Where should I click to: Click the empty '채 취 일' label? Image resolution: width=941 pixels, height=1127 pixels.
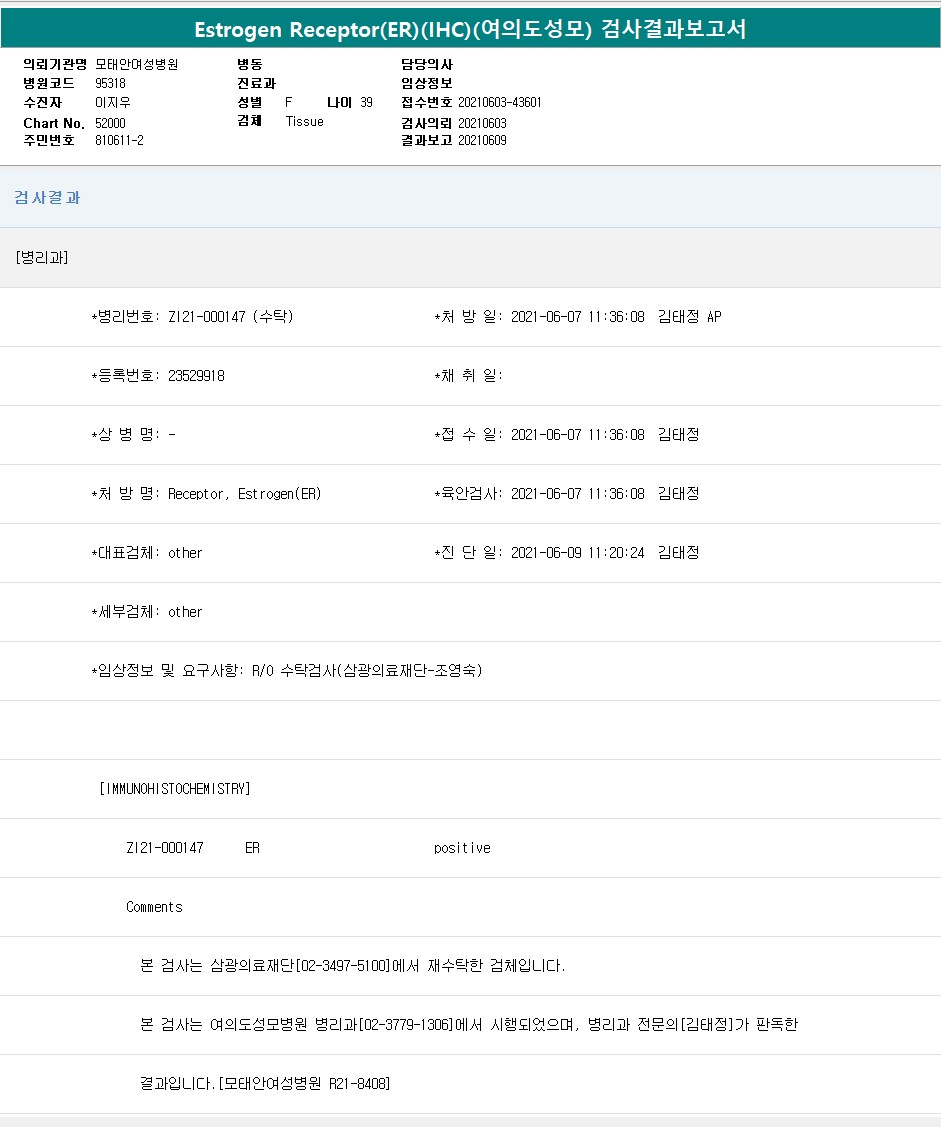coord(468,376)
